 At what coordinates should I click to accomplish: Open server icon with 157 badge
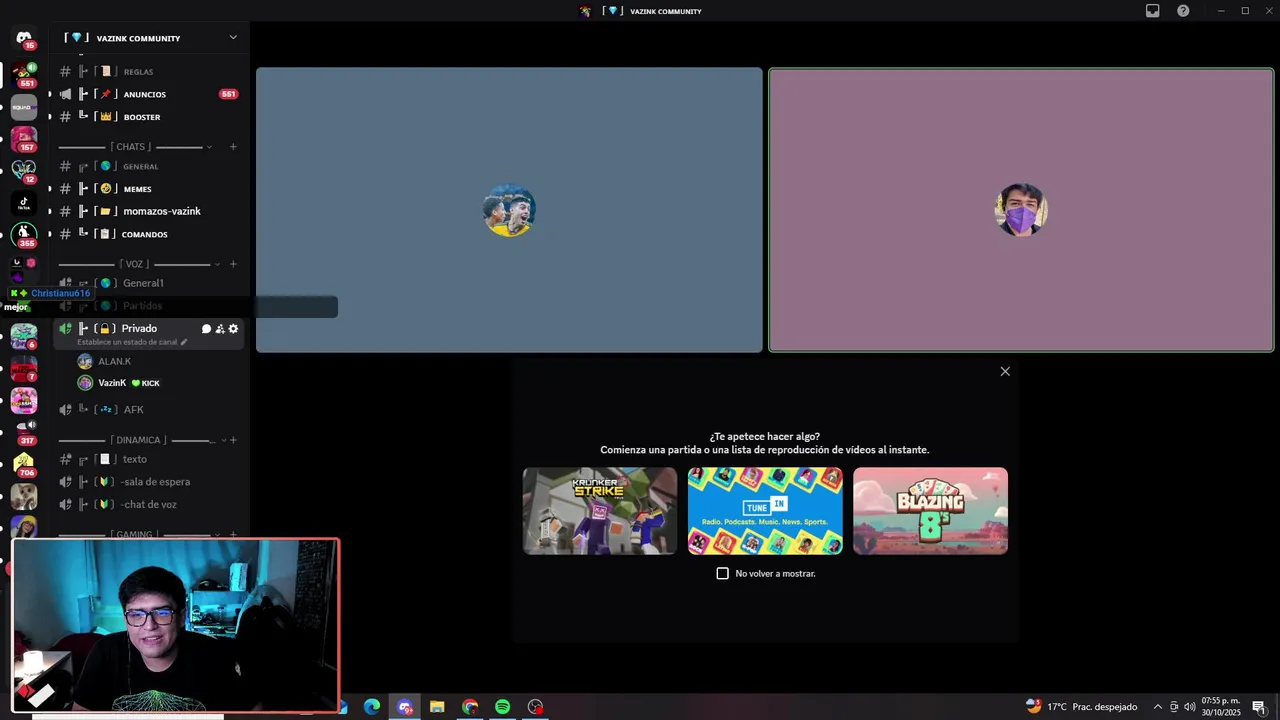point(24,139)
